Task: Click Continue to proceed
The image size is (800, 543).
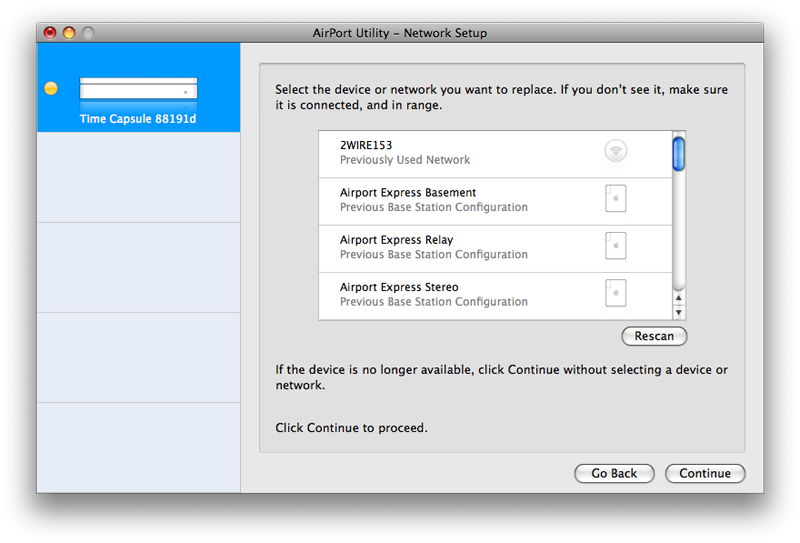Action: click(705, 474)
